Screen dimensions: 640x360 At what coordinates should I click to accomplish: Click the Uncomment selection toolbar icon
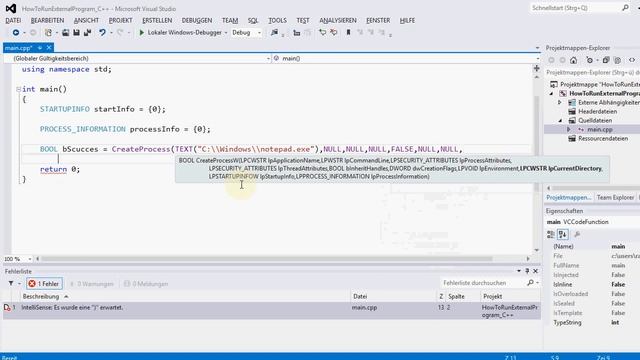coord(333,32)
